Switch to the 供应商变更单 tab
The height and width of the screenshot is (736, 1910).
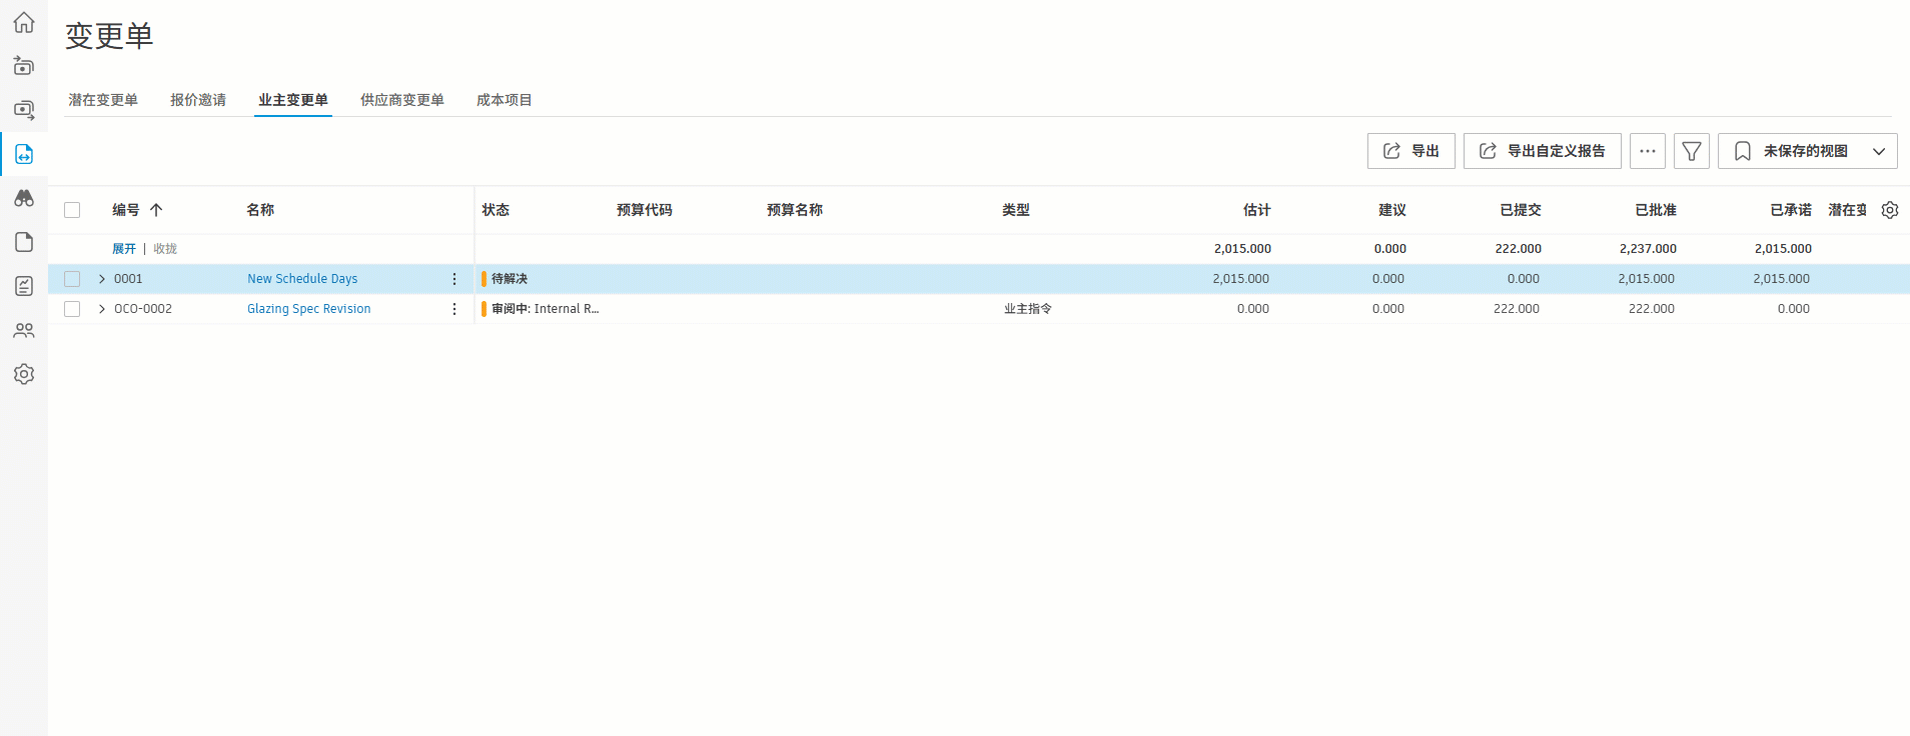402,100
